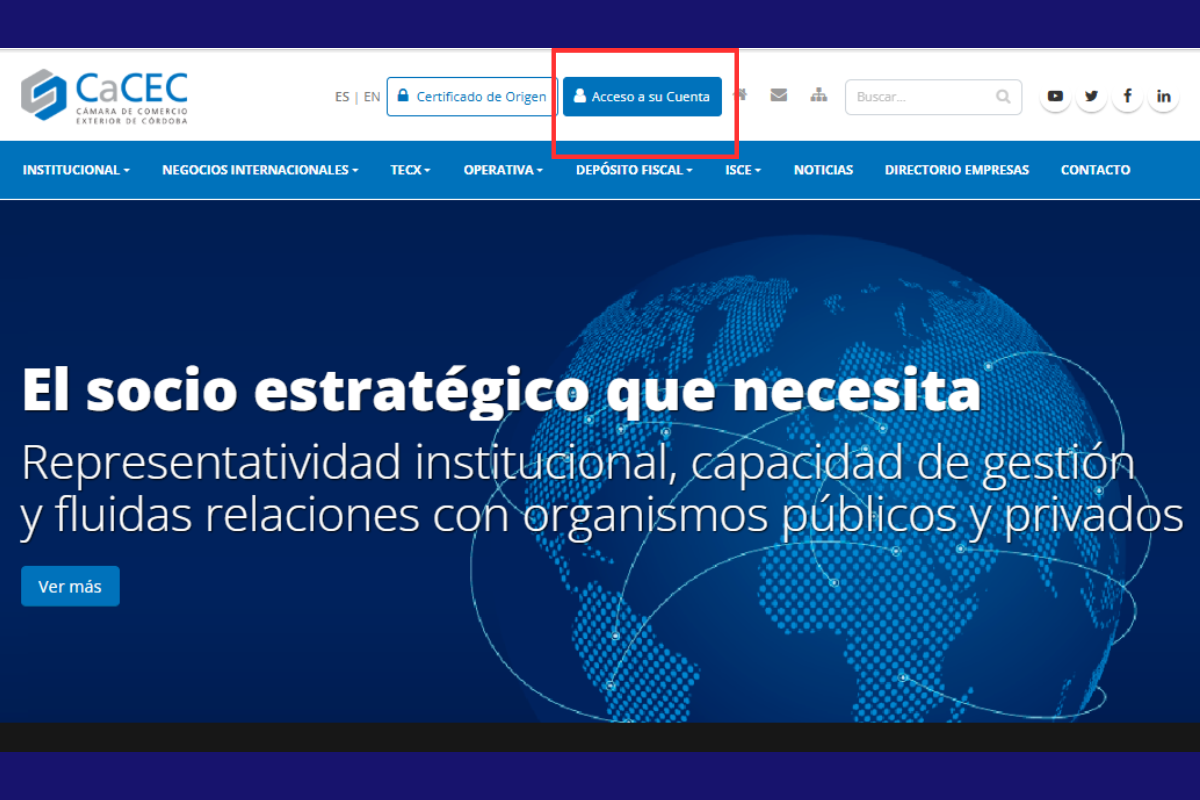Switch language to ES
The image size is (1200, 800).
click(342, 97)
